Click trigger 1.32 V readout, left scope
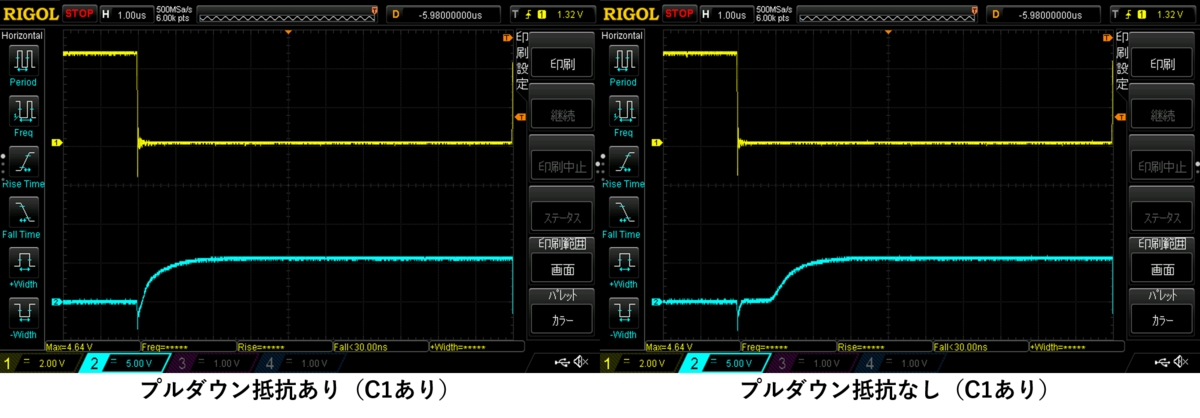The width and height of the screenshot is (1200, 418). (x=553, y=14)
